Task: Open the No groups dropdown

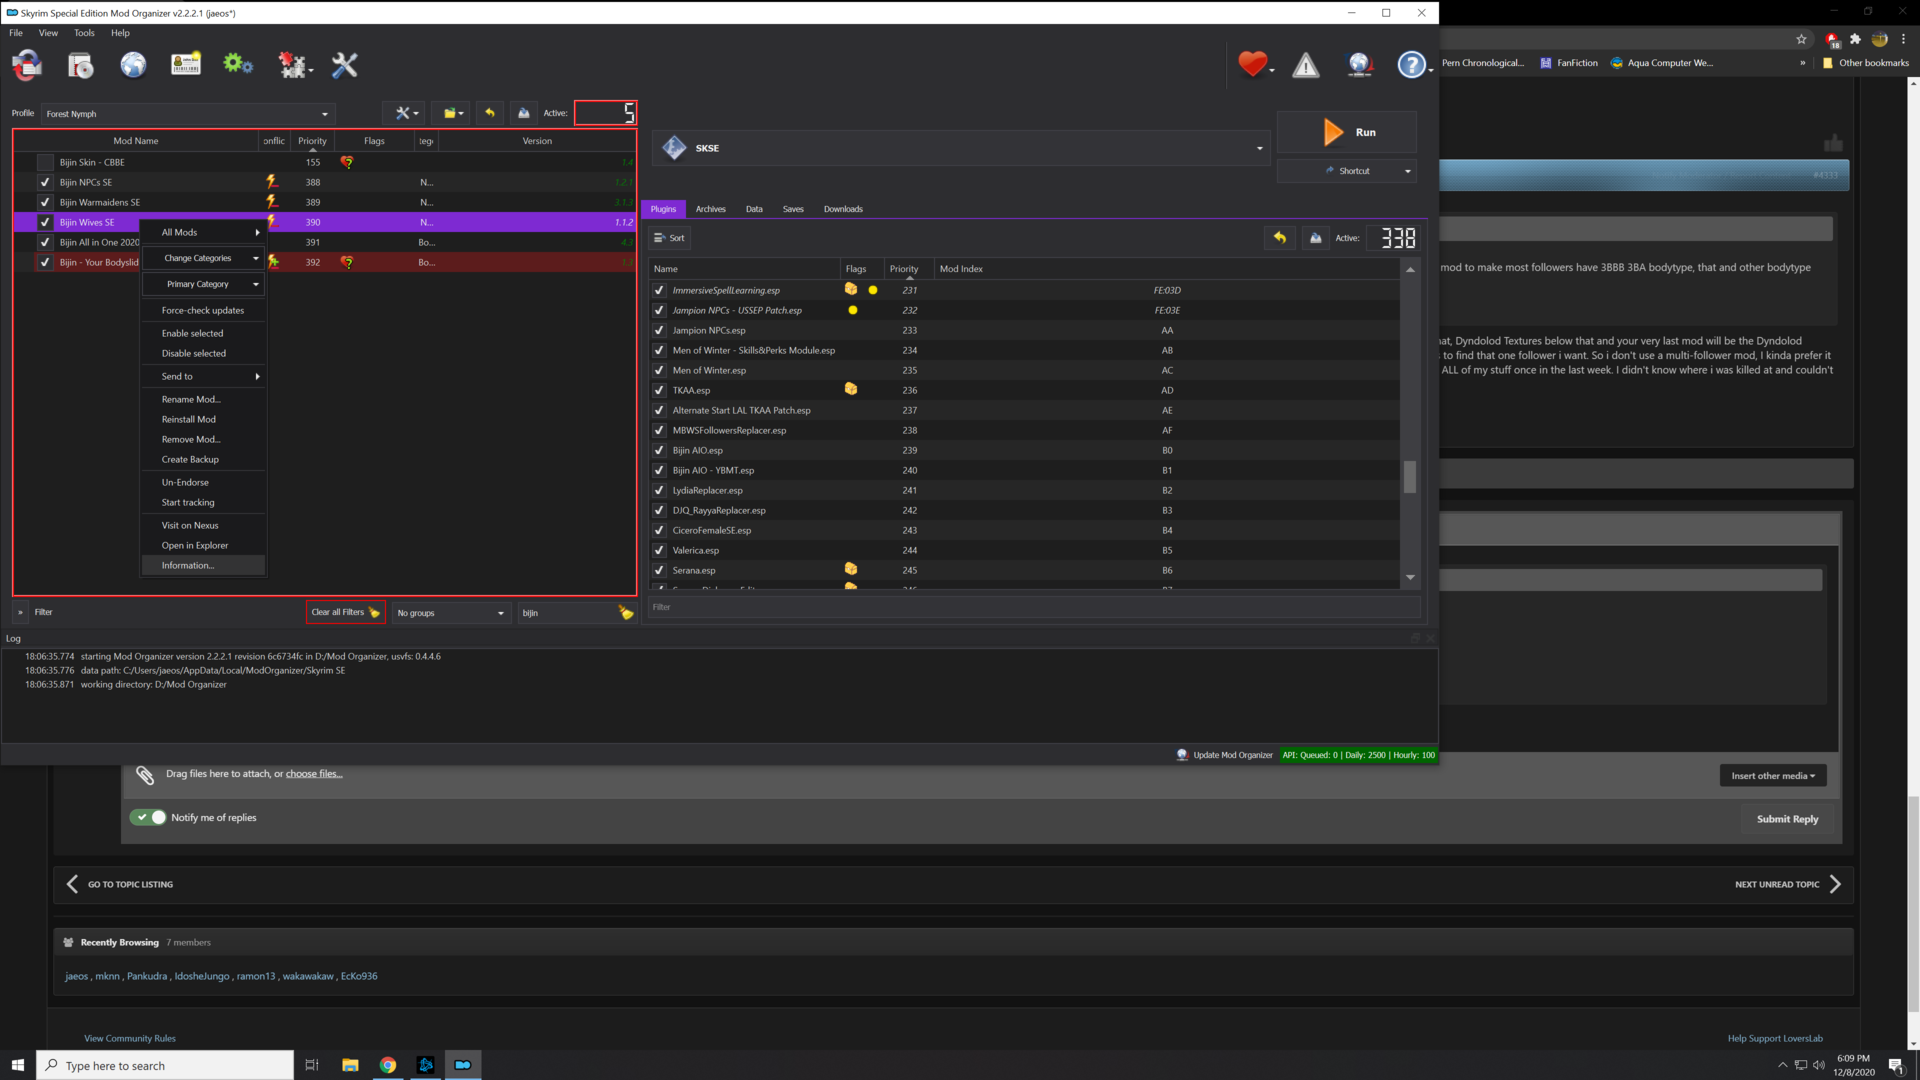Action: 451,613
